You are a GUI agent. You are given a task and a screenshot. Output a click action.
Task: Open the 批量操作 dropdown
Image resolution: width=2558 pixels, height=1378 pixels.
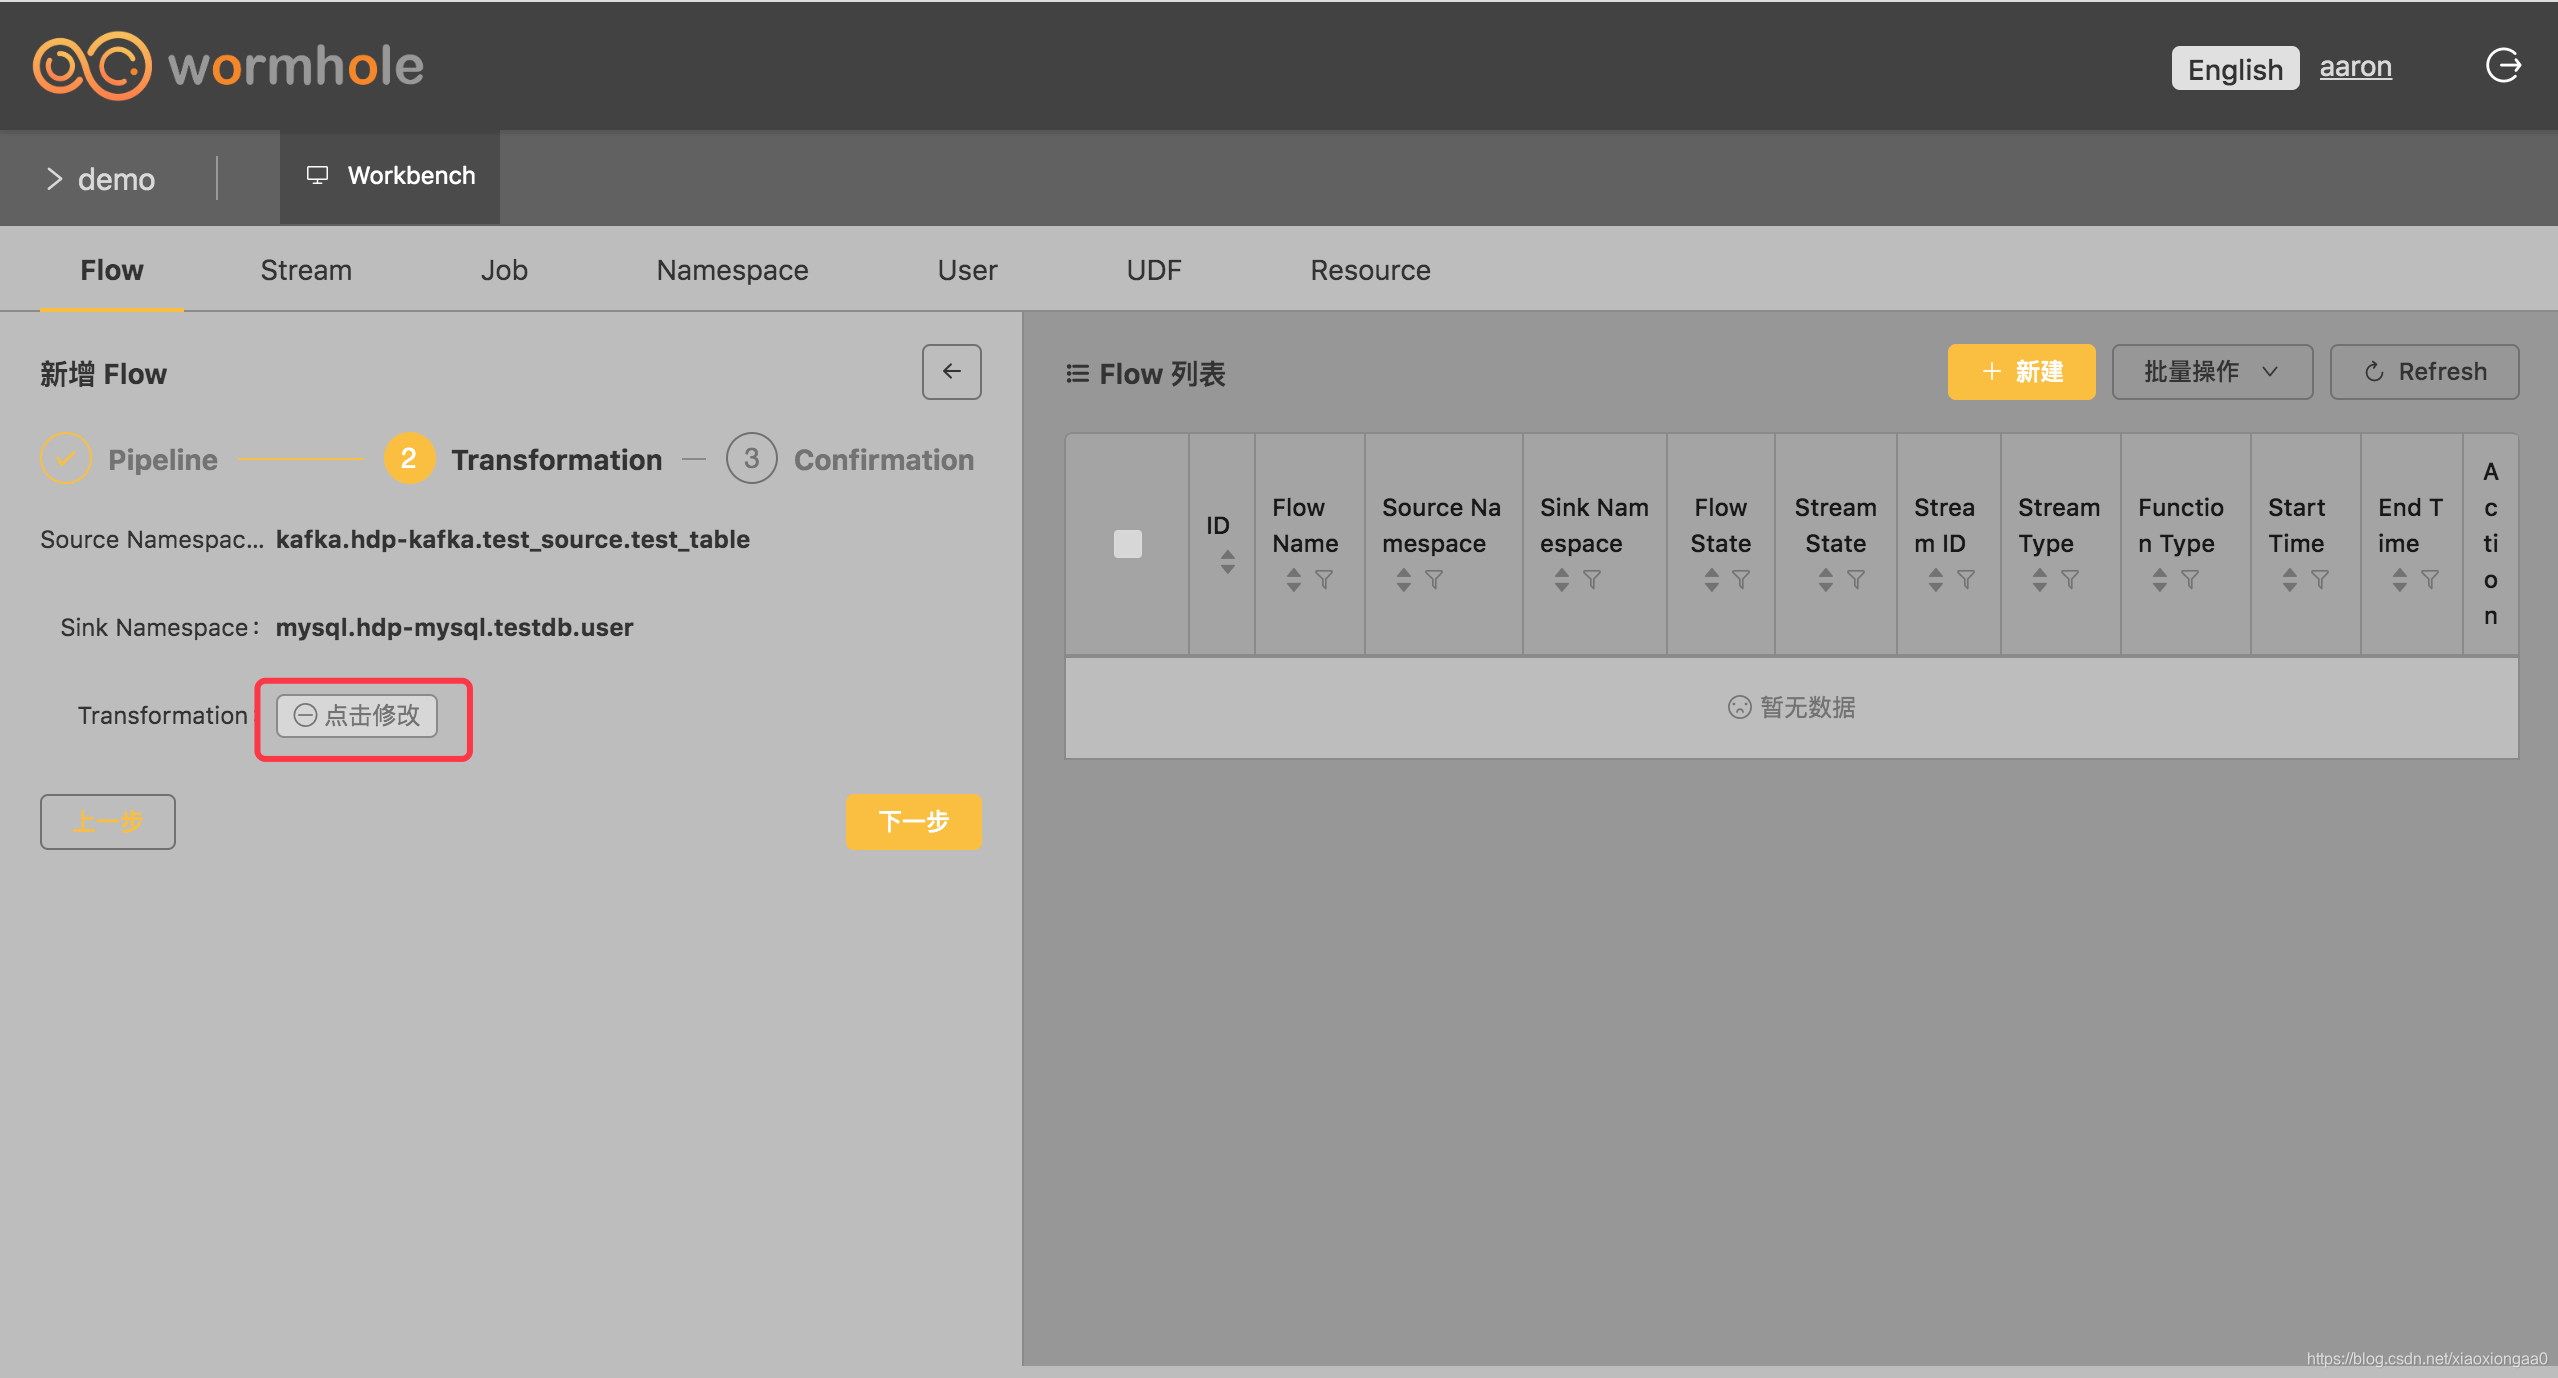tap(2211, 372)
